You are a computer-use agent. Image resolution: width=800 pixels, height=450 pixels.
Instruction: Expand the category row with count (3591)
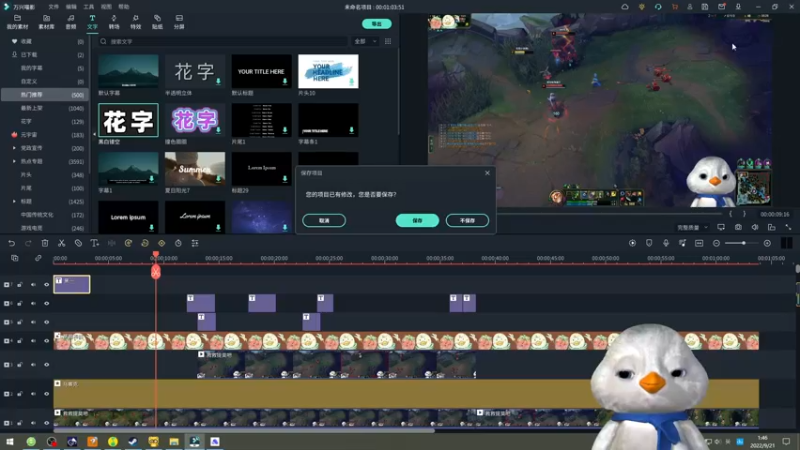(x=14, y=161)
